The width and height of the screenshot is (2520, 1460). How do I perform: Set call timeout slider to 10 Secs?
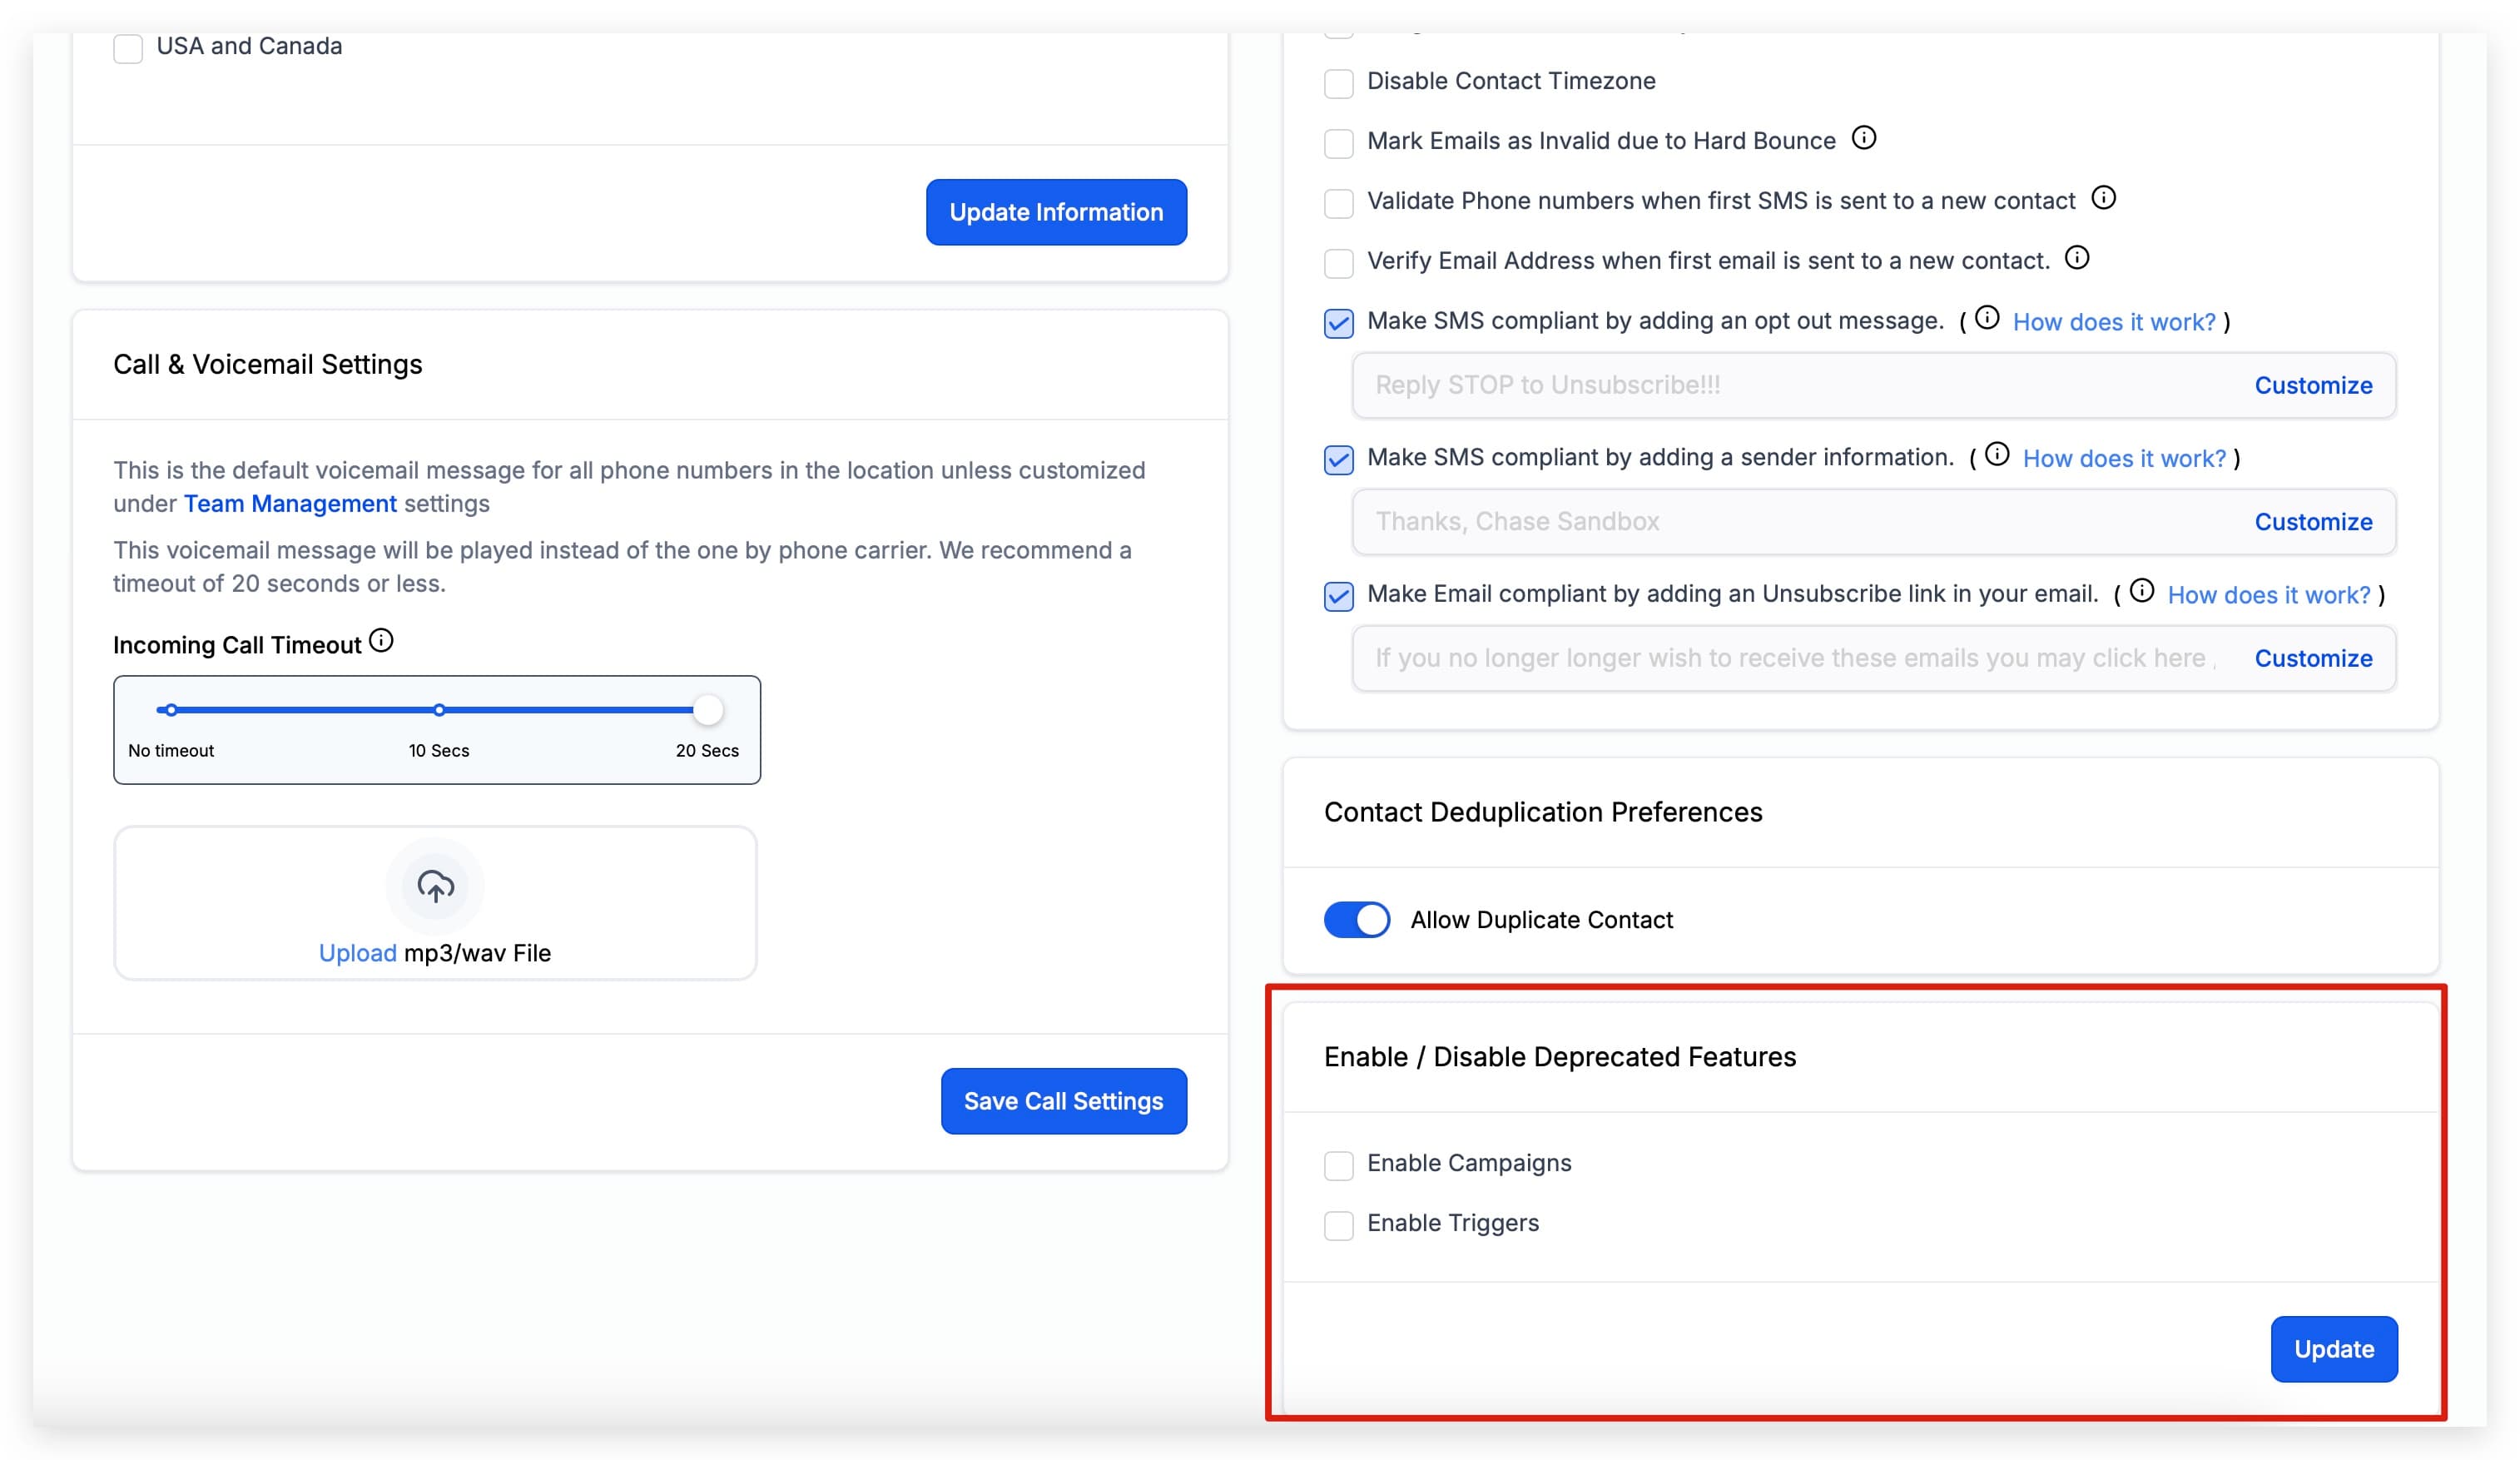[x=439, y=710]
